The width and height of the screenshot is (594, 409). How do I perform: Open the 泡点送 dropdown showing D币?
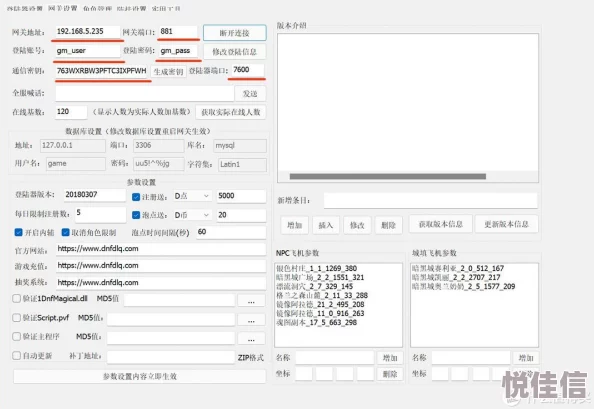(x=192, y=215)
